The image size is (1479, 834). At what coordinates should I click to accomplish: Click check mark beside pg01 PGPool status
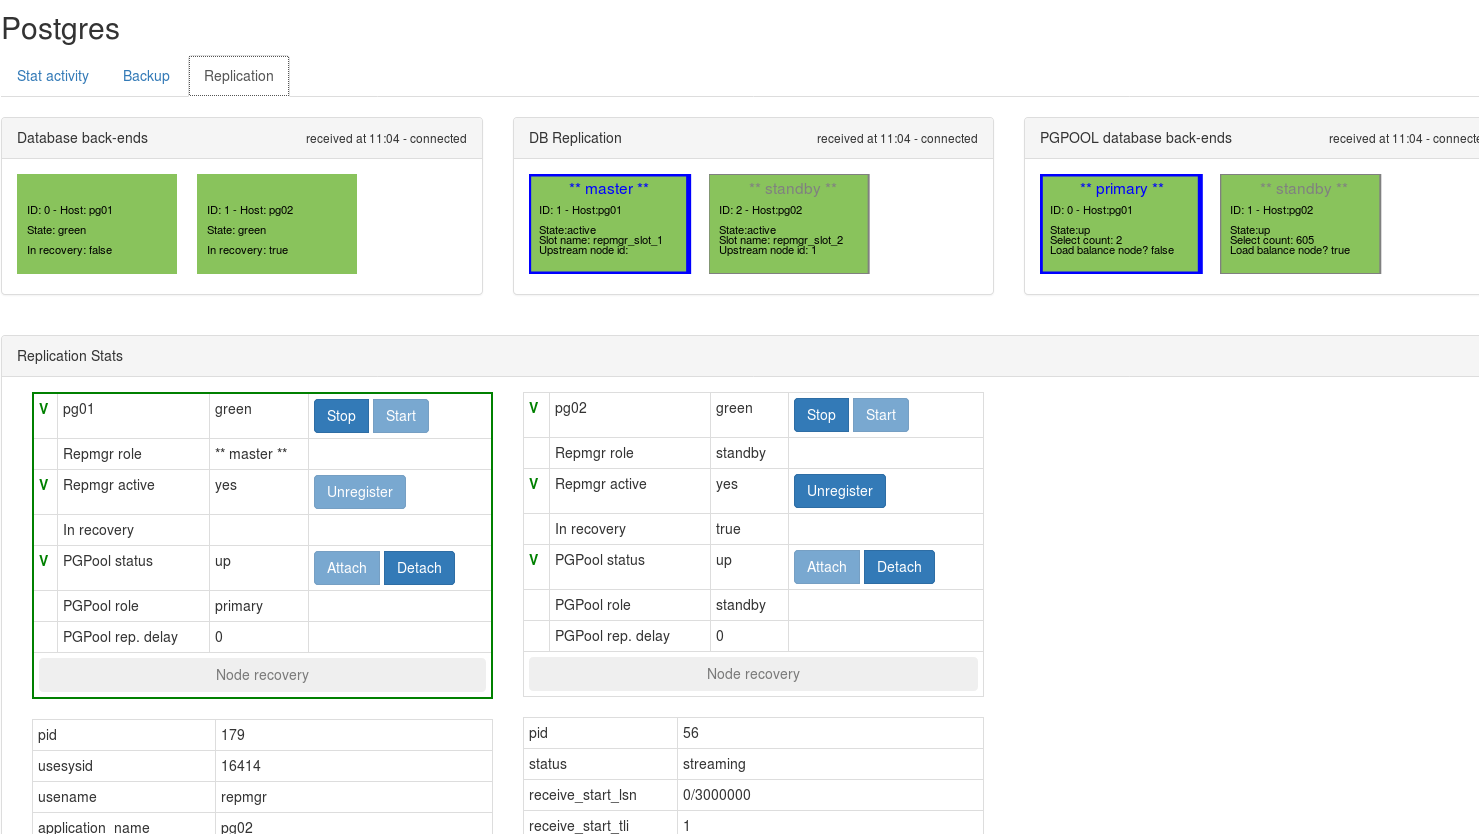(44, 561)
